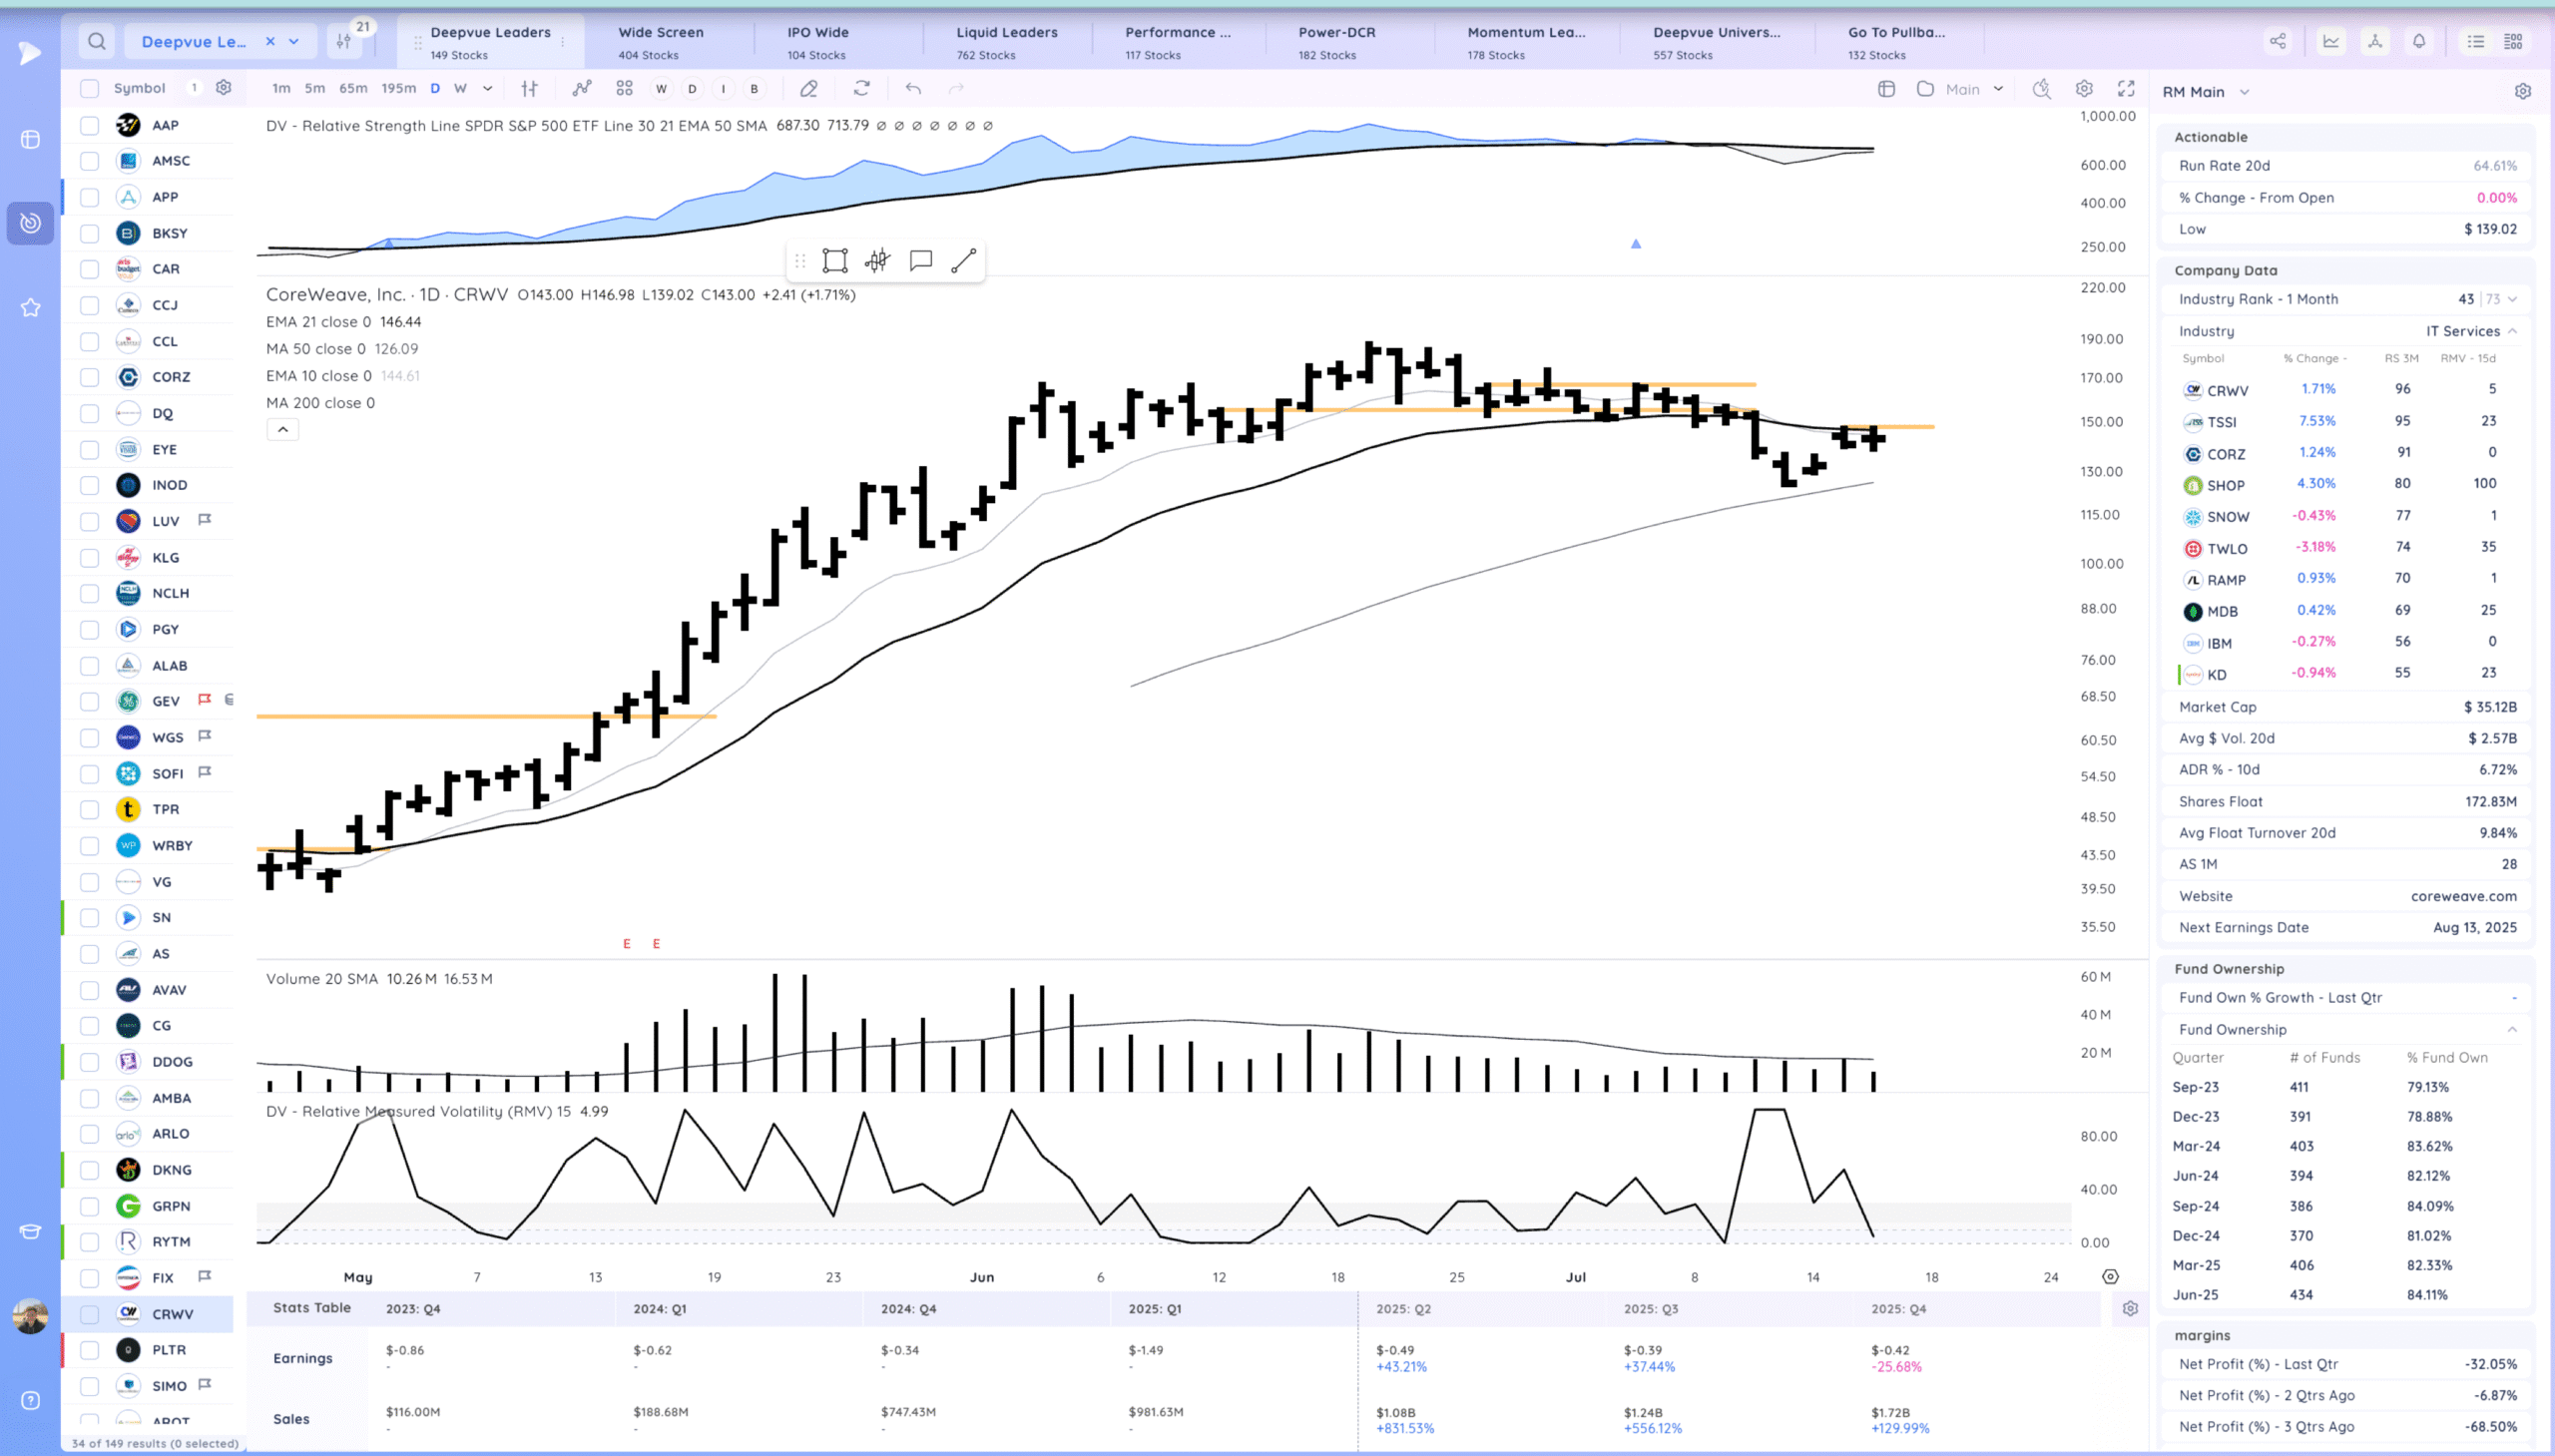
Task: Toggle the select-all Symbol checkbox
Action: coord(90,88)
